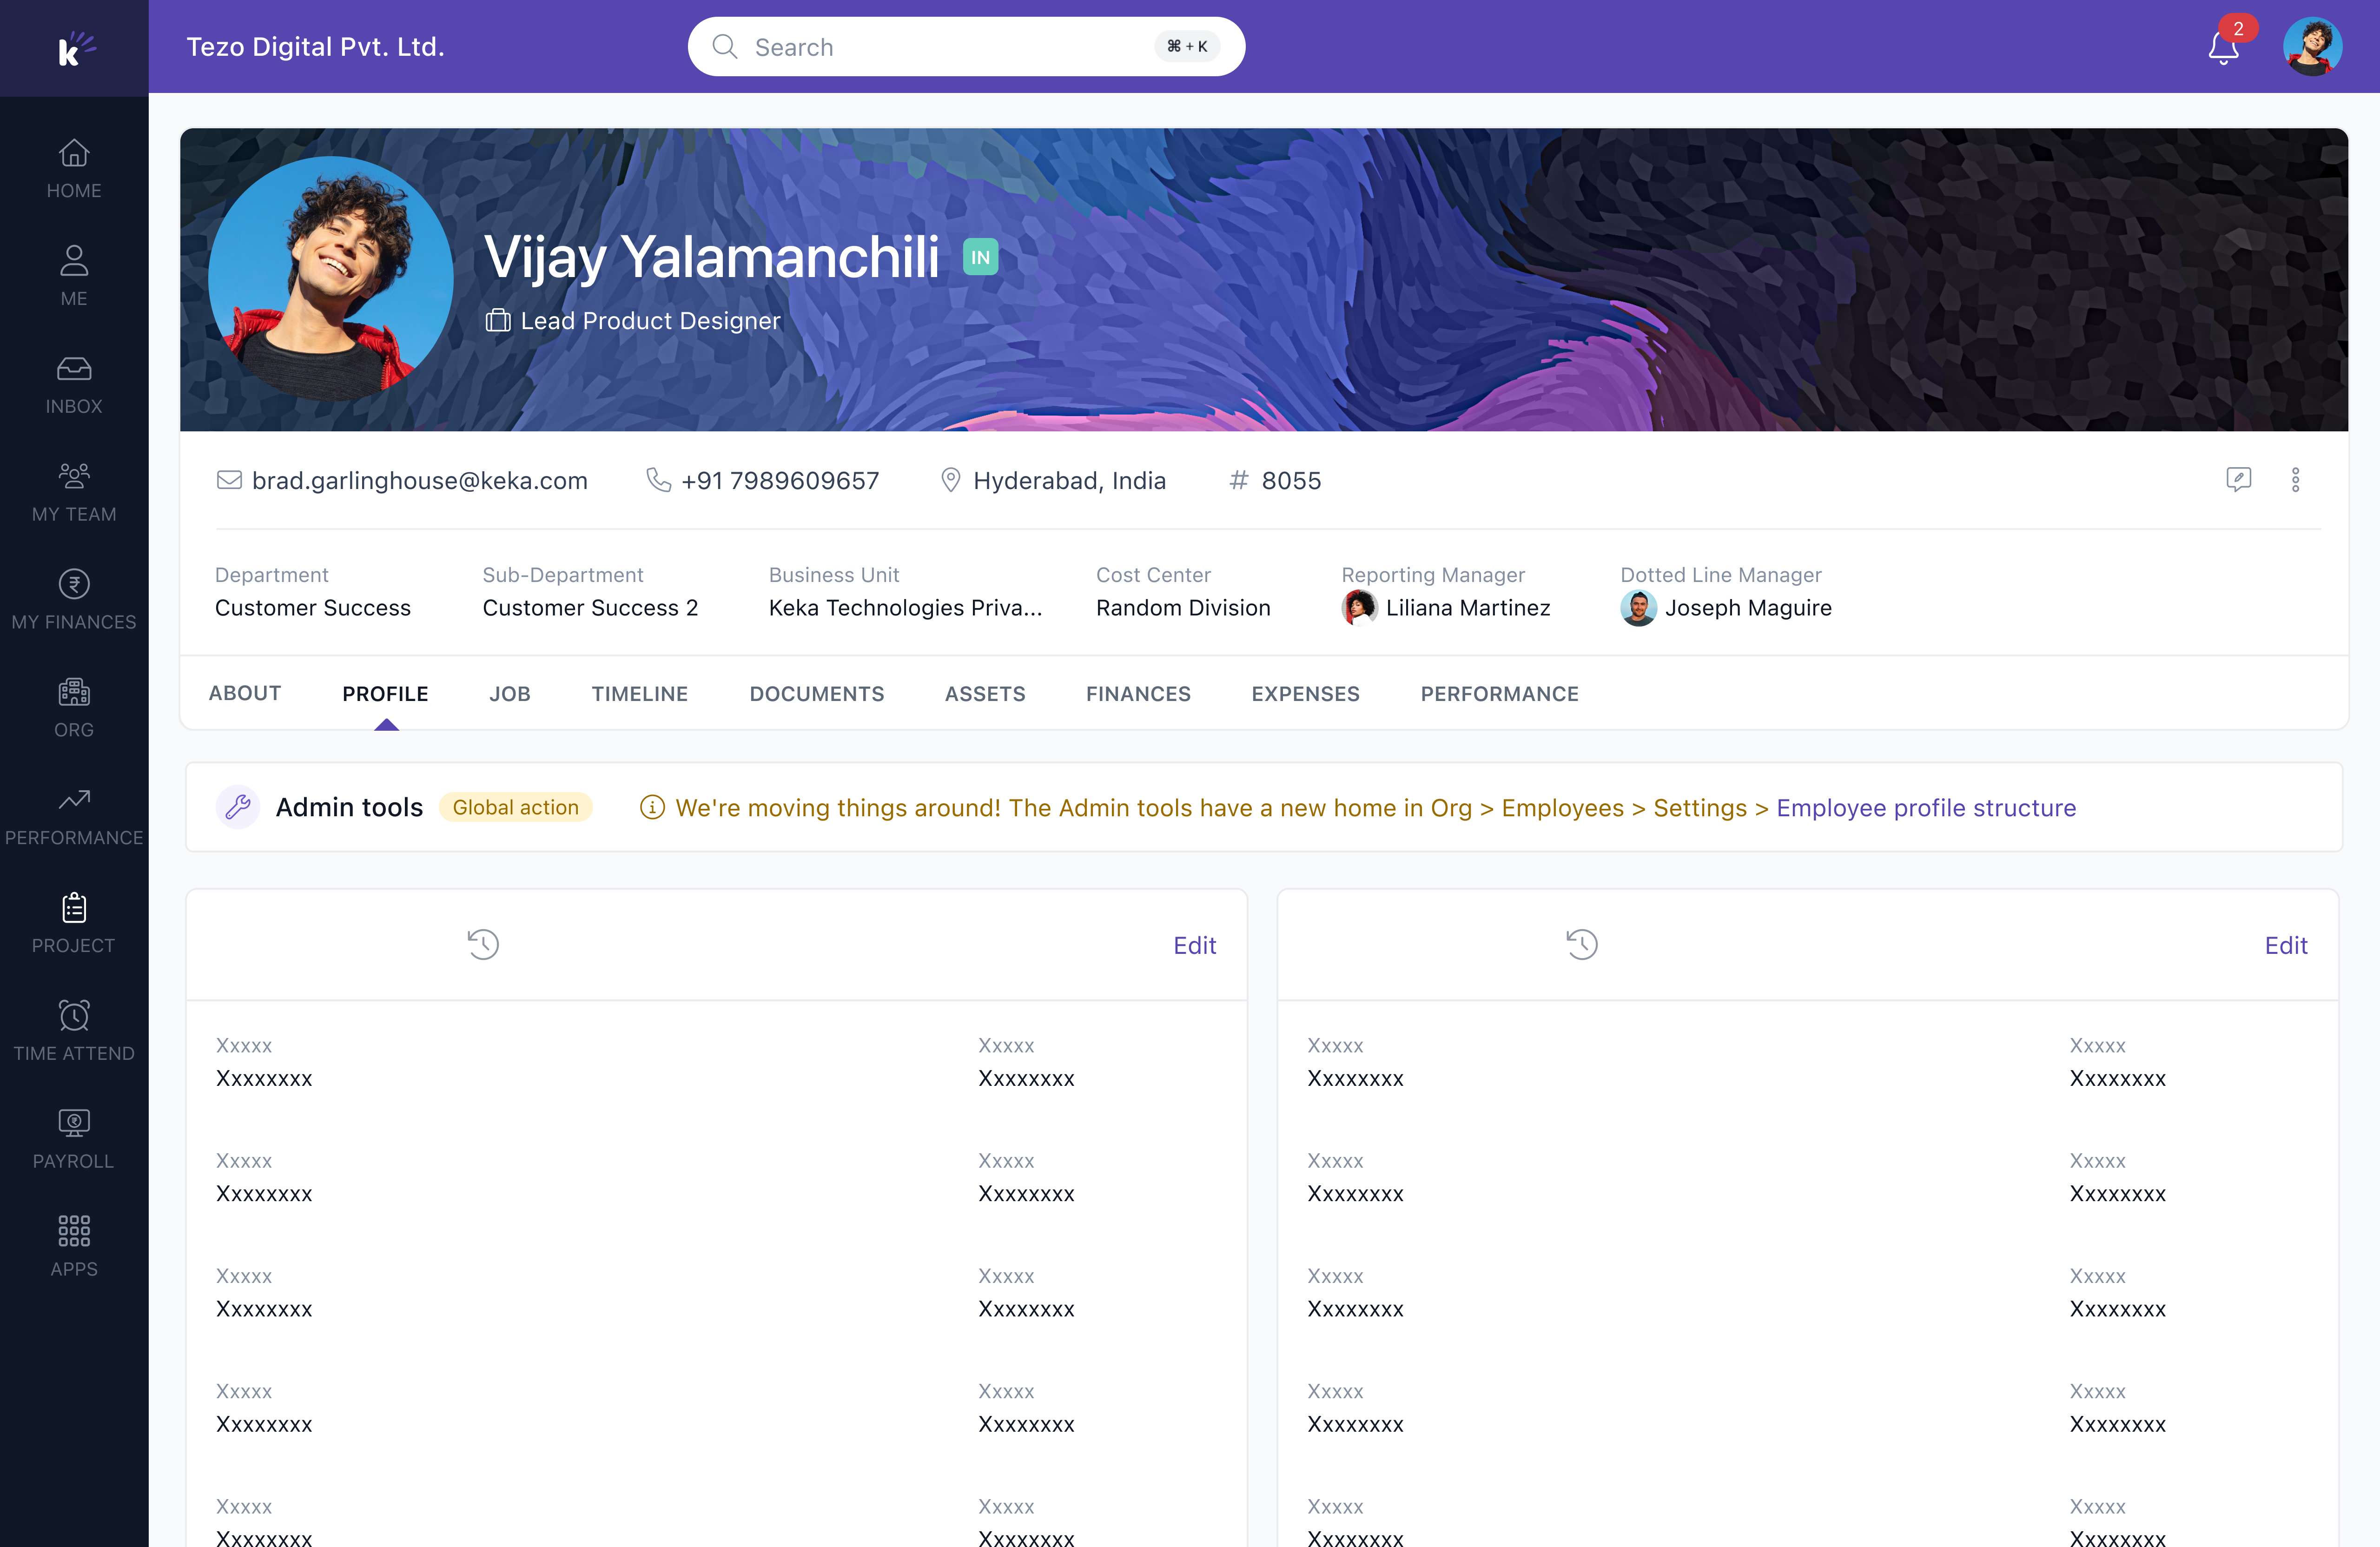
Task: Open the user avatar menu in header
Action: pos(2312,47)
